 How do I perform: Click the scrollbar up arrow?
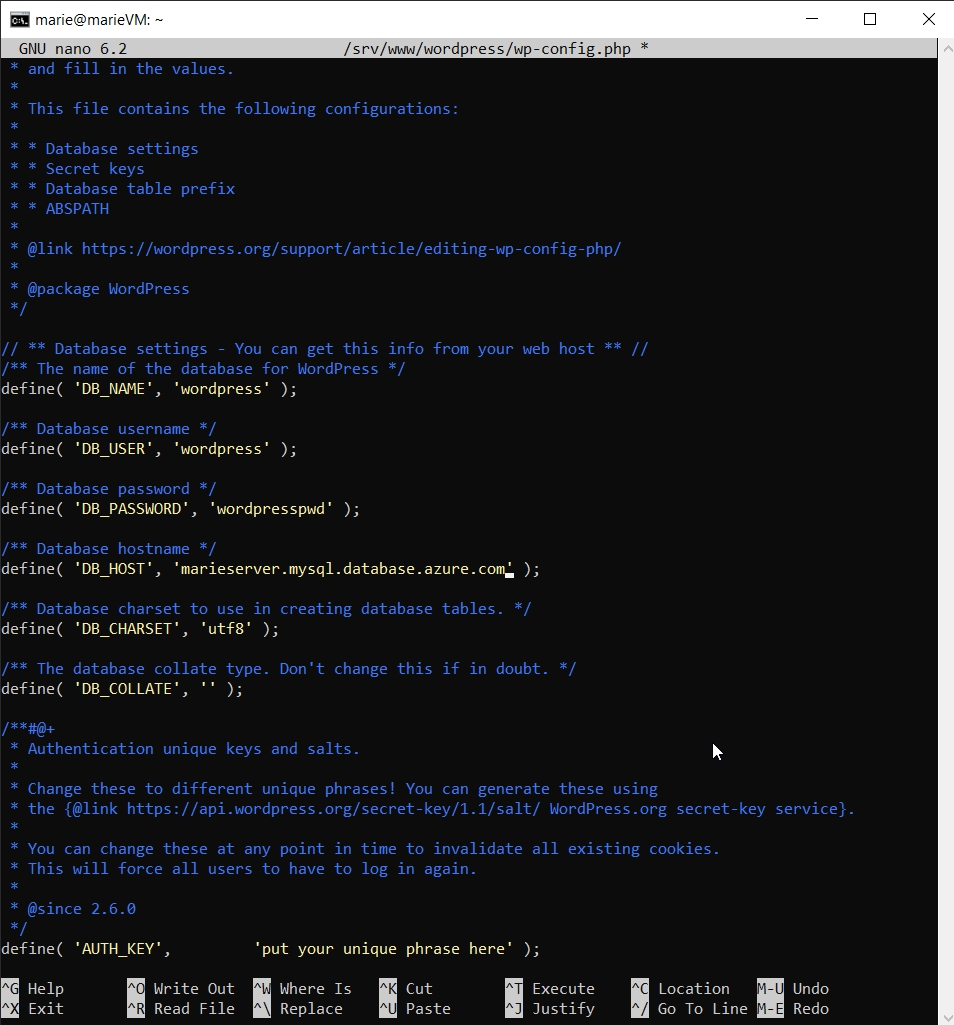(946, 48)
